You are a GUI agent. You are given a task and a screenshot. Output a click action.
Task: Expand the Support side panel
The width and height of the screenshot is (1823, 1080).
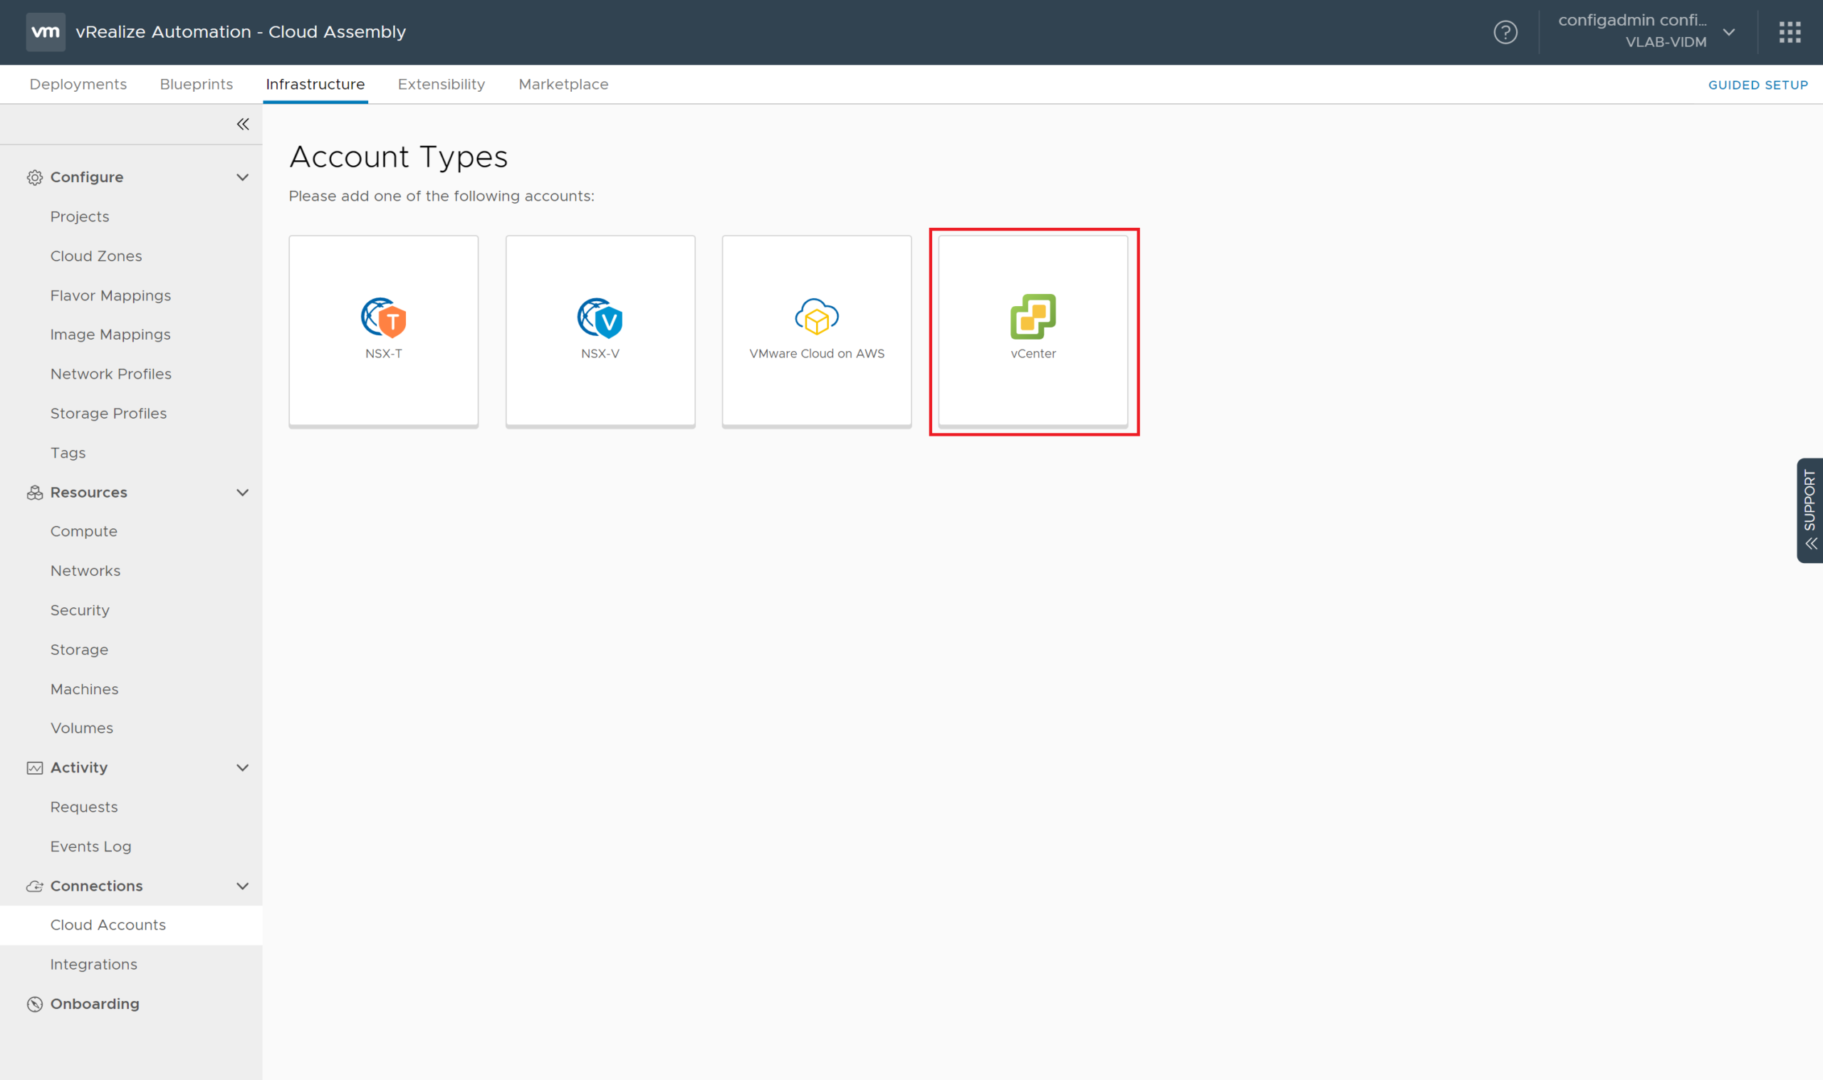[x=1809, y=510]
